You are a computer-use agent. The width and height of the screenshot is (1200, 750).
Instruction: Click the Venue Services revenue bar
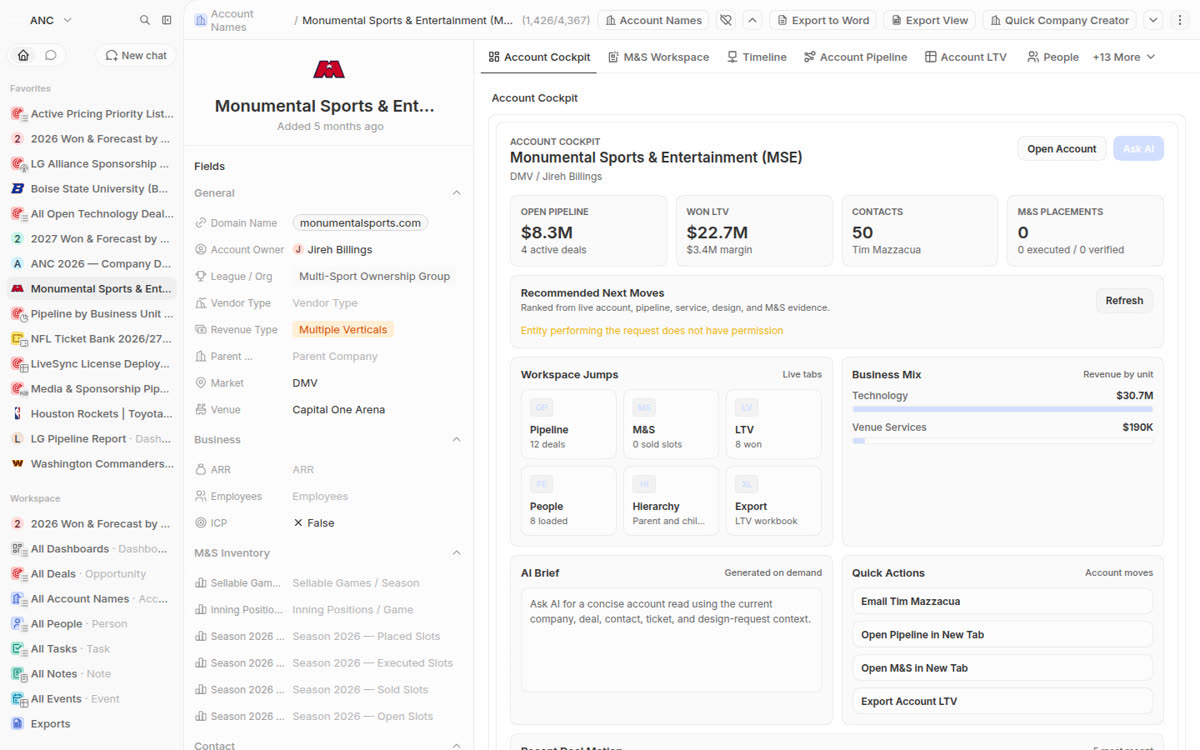(1002, 441)
